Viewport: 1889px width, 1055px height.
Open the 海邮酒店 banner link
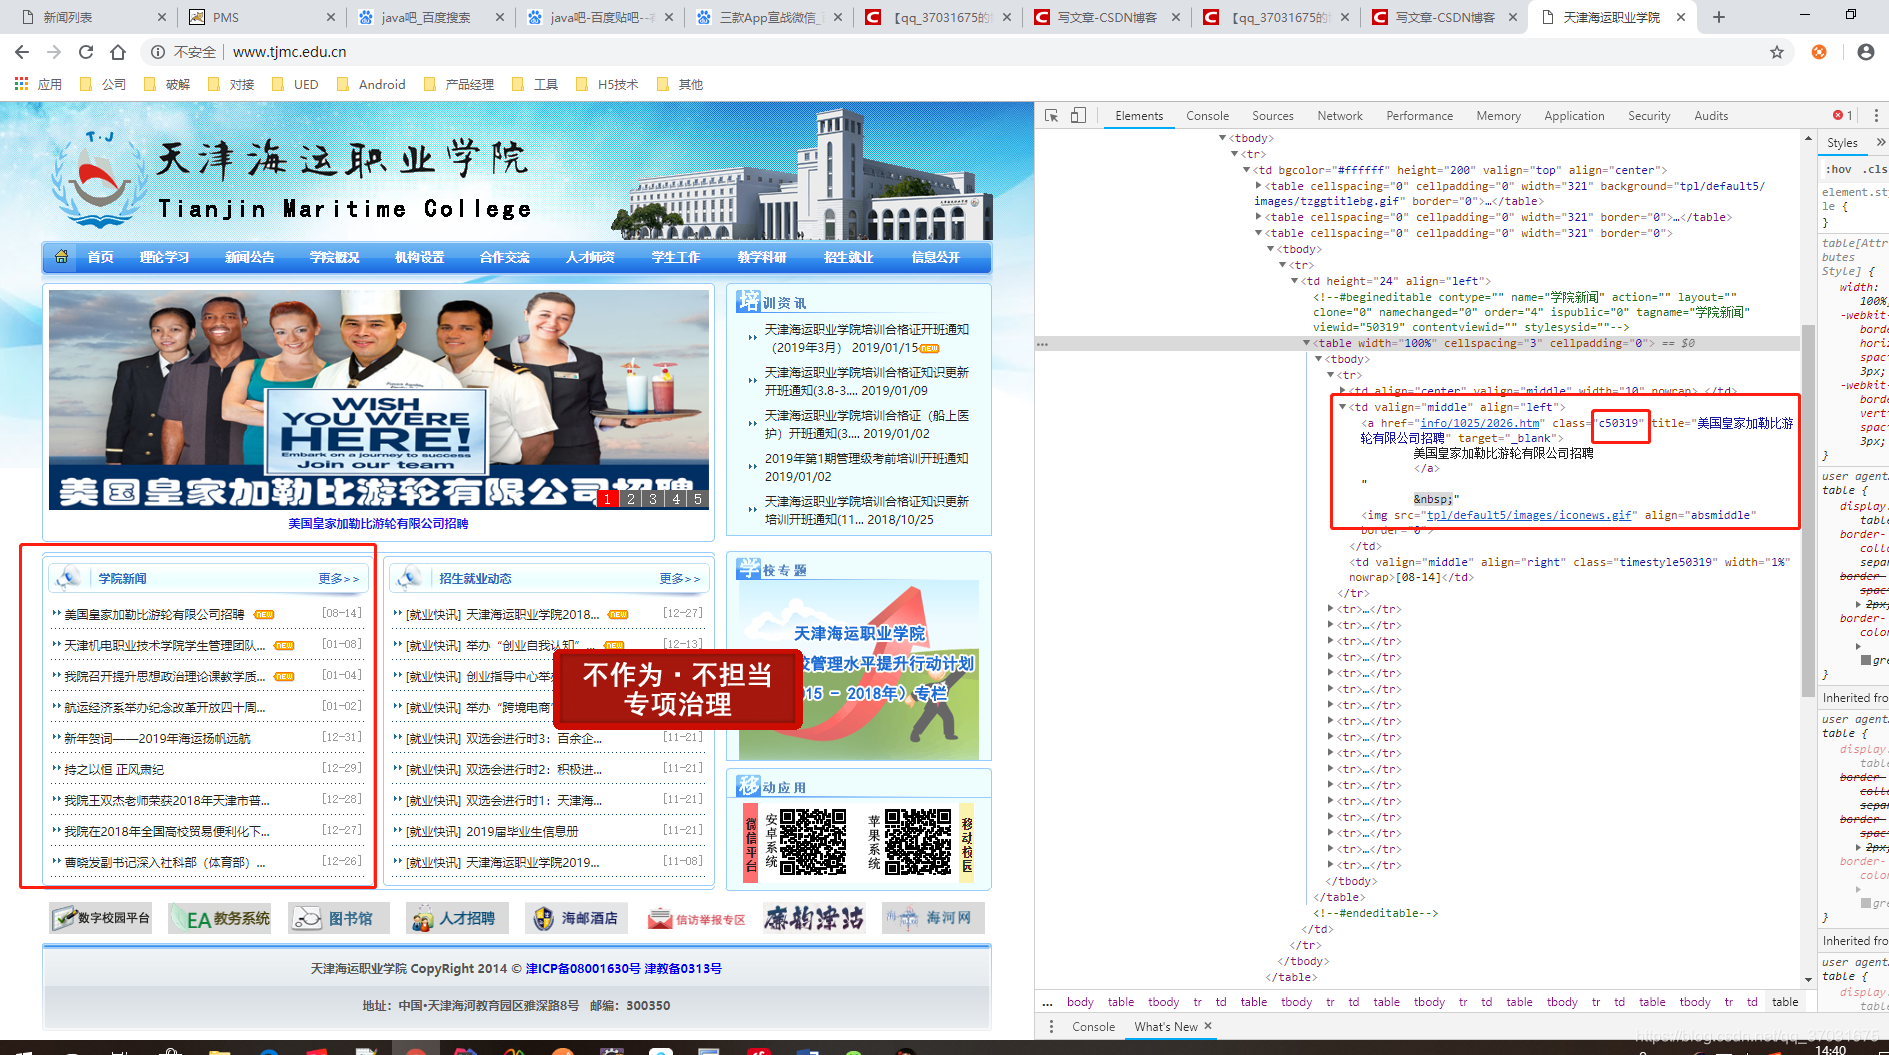pos(576,918)
